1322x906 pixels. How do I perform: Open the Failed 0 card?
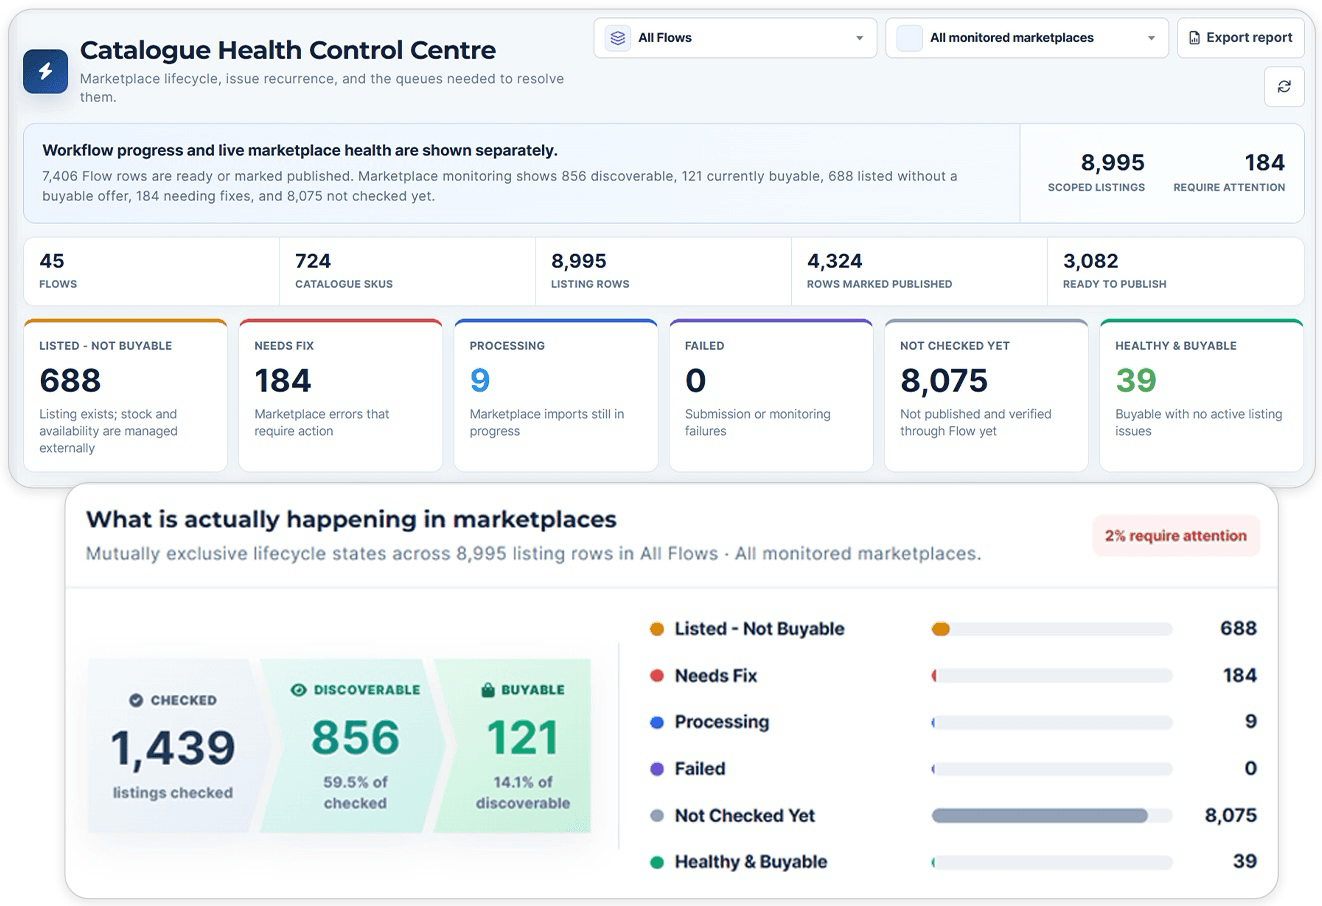click(771, 396)
